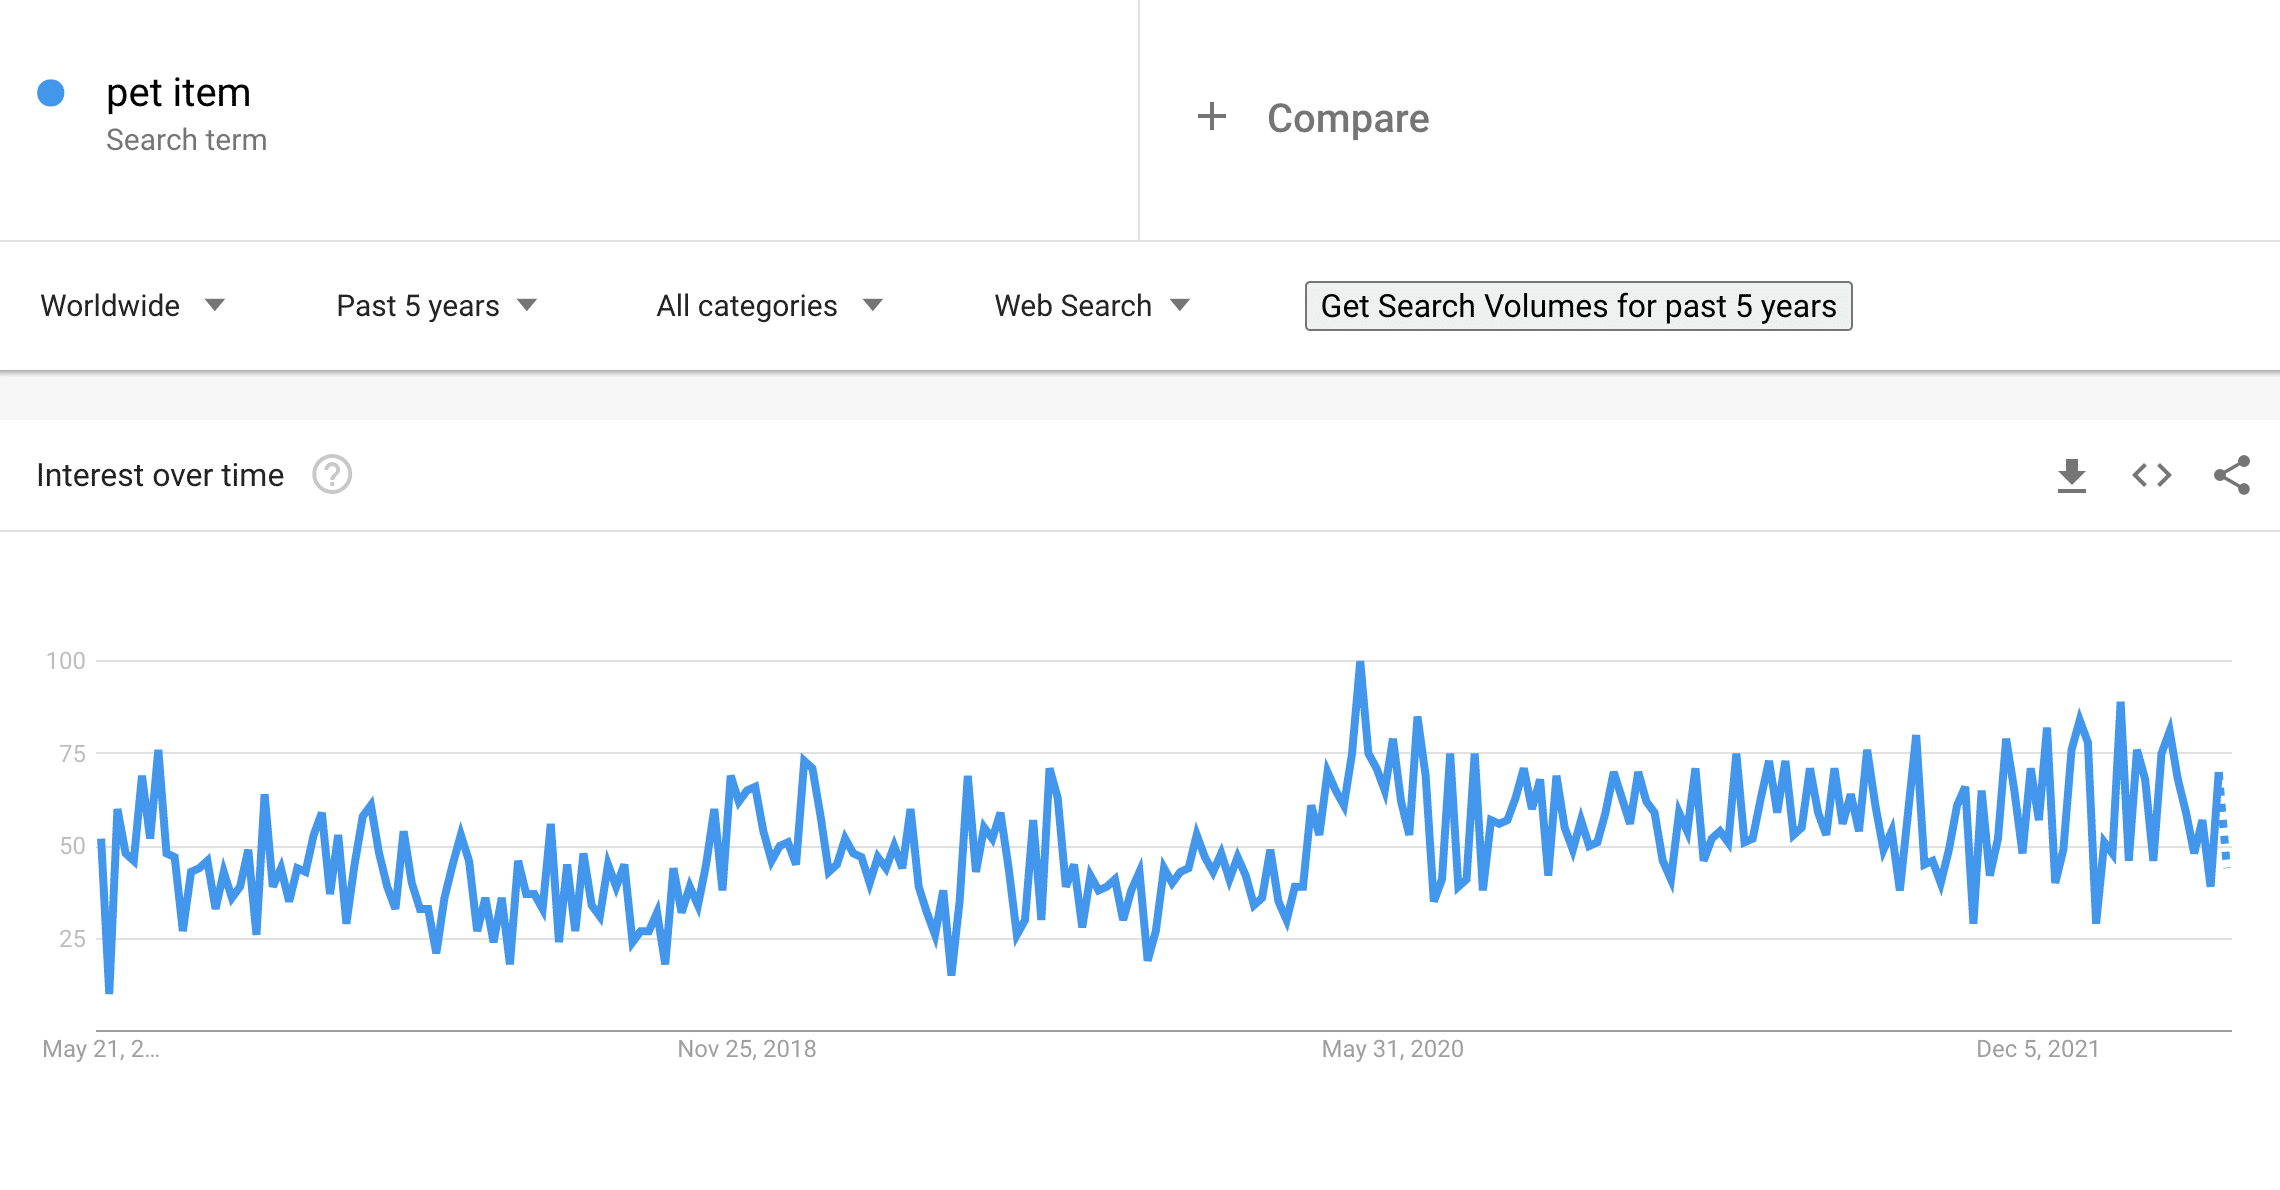Click Get Search Volumes for past 5 years

[x=1578, y=306]
